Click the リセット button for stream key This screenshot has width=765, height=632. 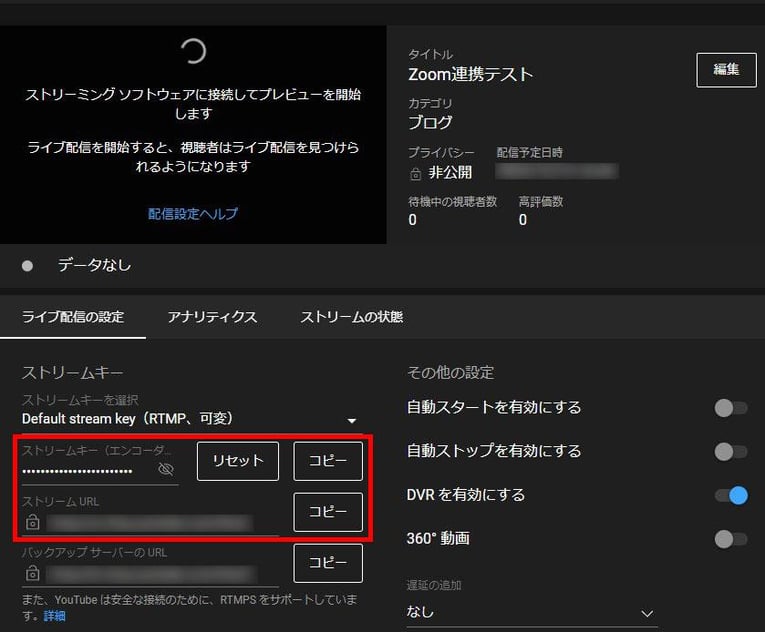238,461
